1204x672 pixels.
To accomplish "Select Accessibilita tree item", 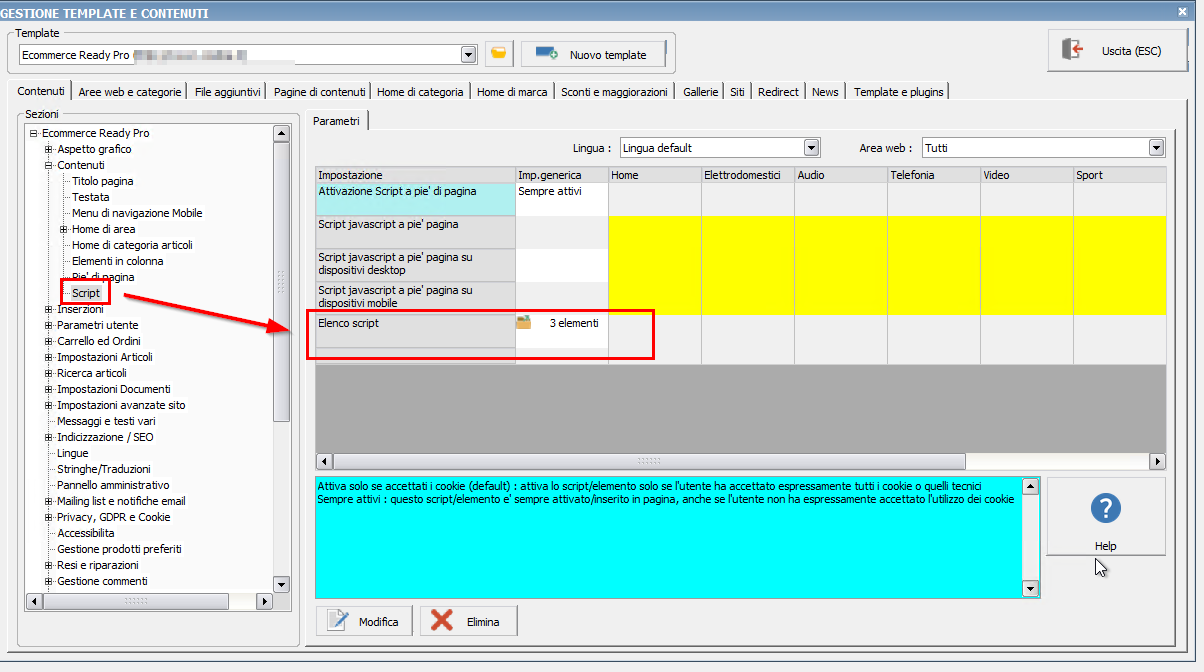I will tap(86, 533).
